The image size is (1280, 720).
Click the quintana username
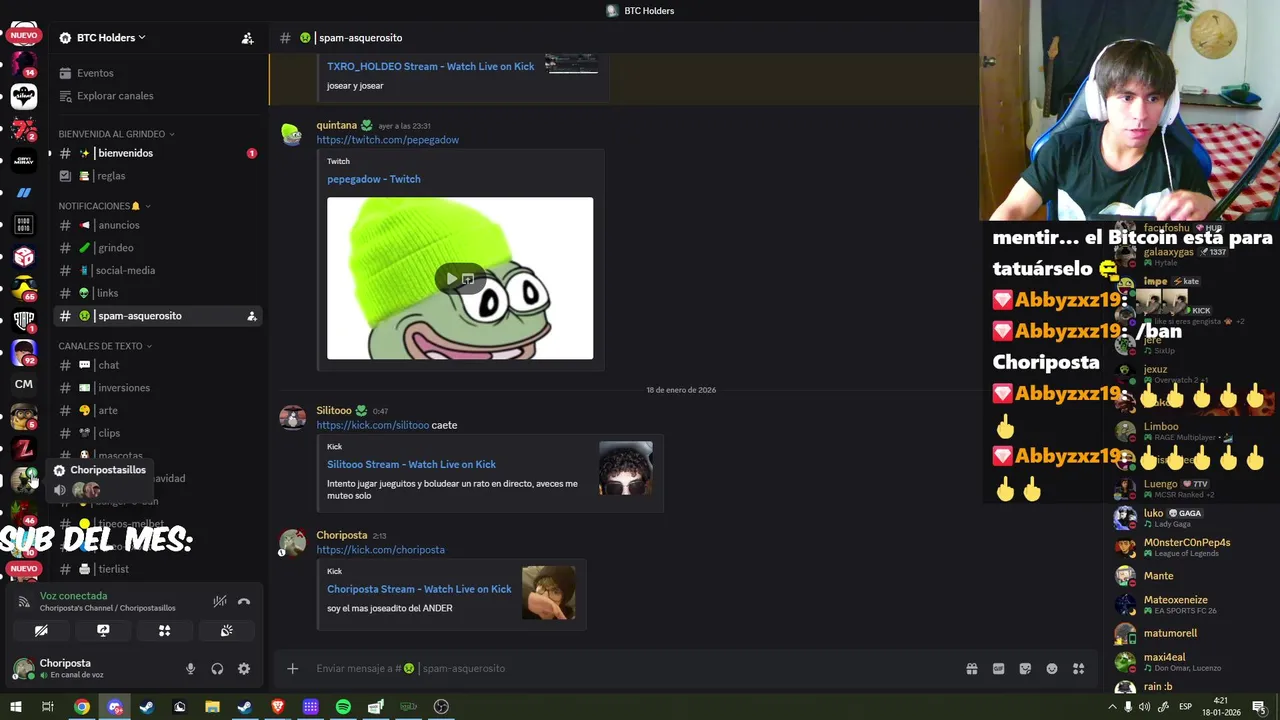coord(337,125)
